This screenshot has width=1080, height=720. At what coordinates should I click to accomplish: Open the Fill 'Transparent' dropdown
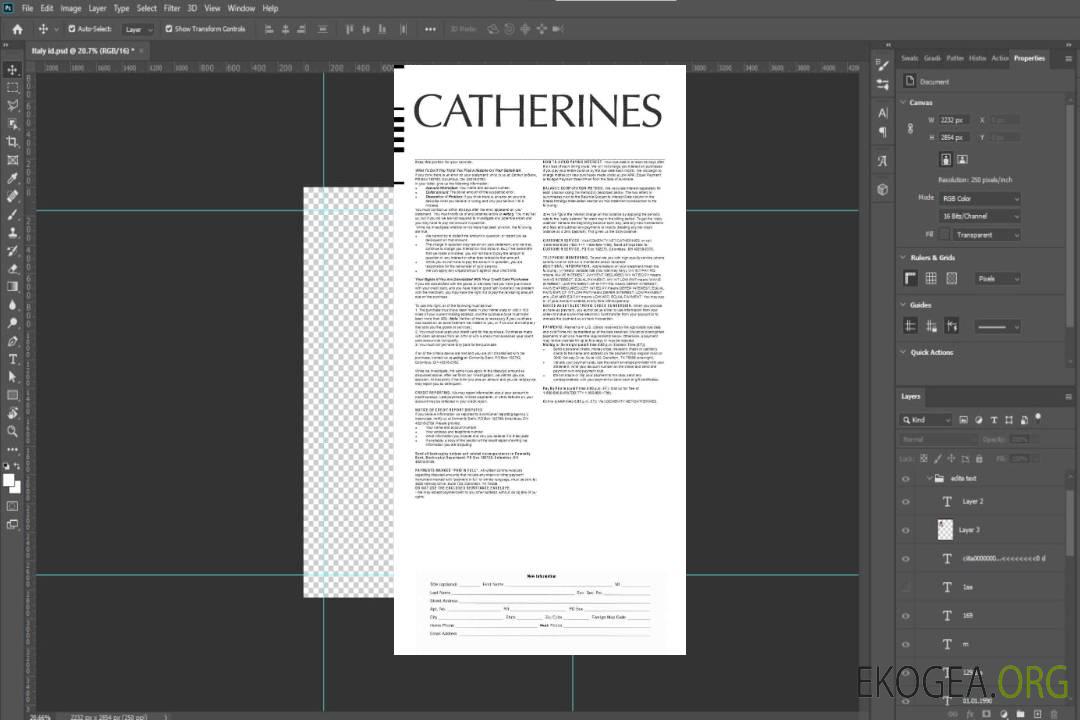(987, 235)
